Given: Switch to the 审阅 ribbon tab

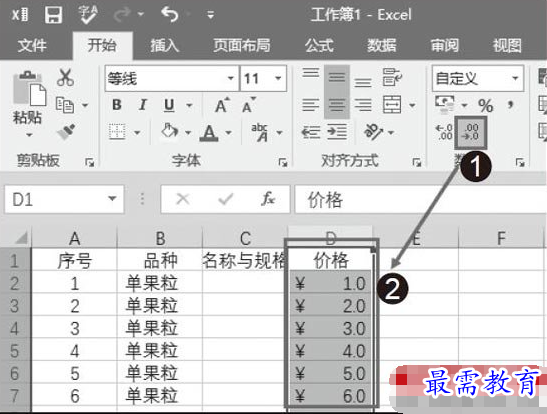Looking at the screenshot, I should (444, 46).
